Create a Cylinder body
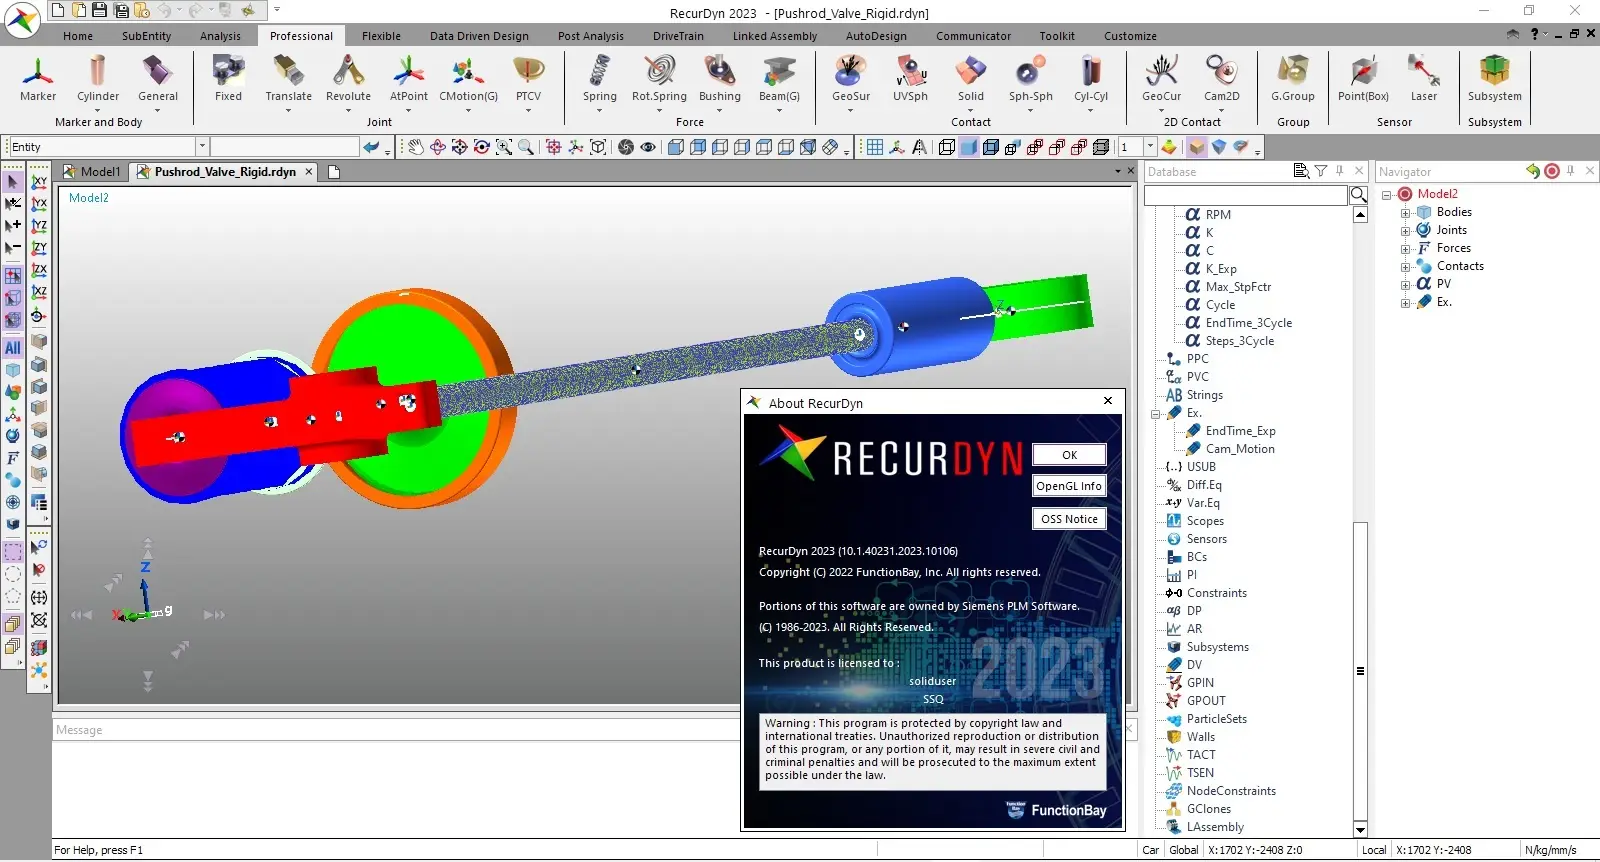Viewport: 1600px width, 862px height. pos(98,78)
